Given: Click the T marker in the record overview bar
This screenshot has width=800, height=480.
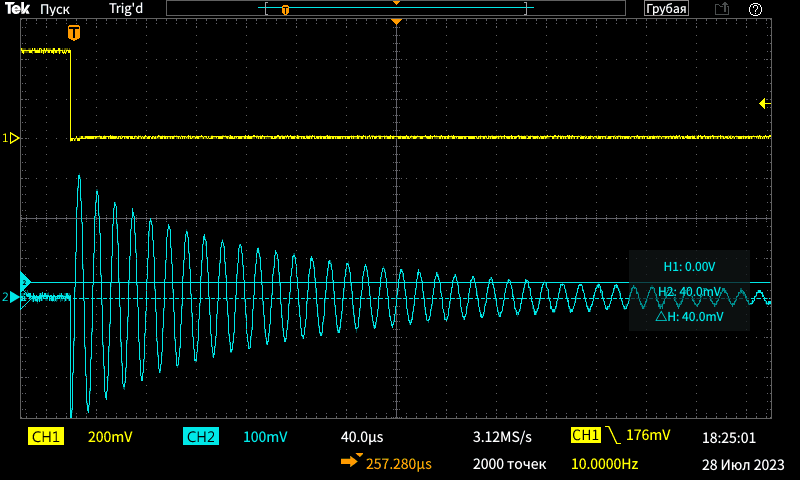Looking at the screenshot, I should (285, 9).
